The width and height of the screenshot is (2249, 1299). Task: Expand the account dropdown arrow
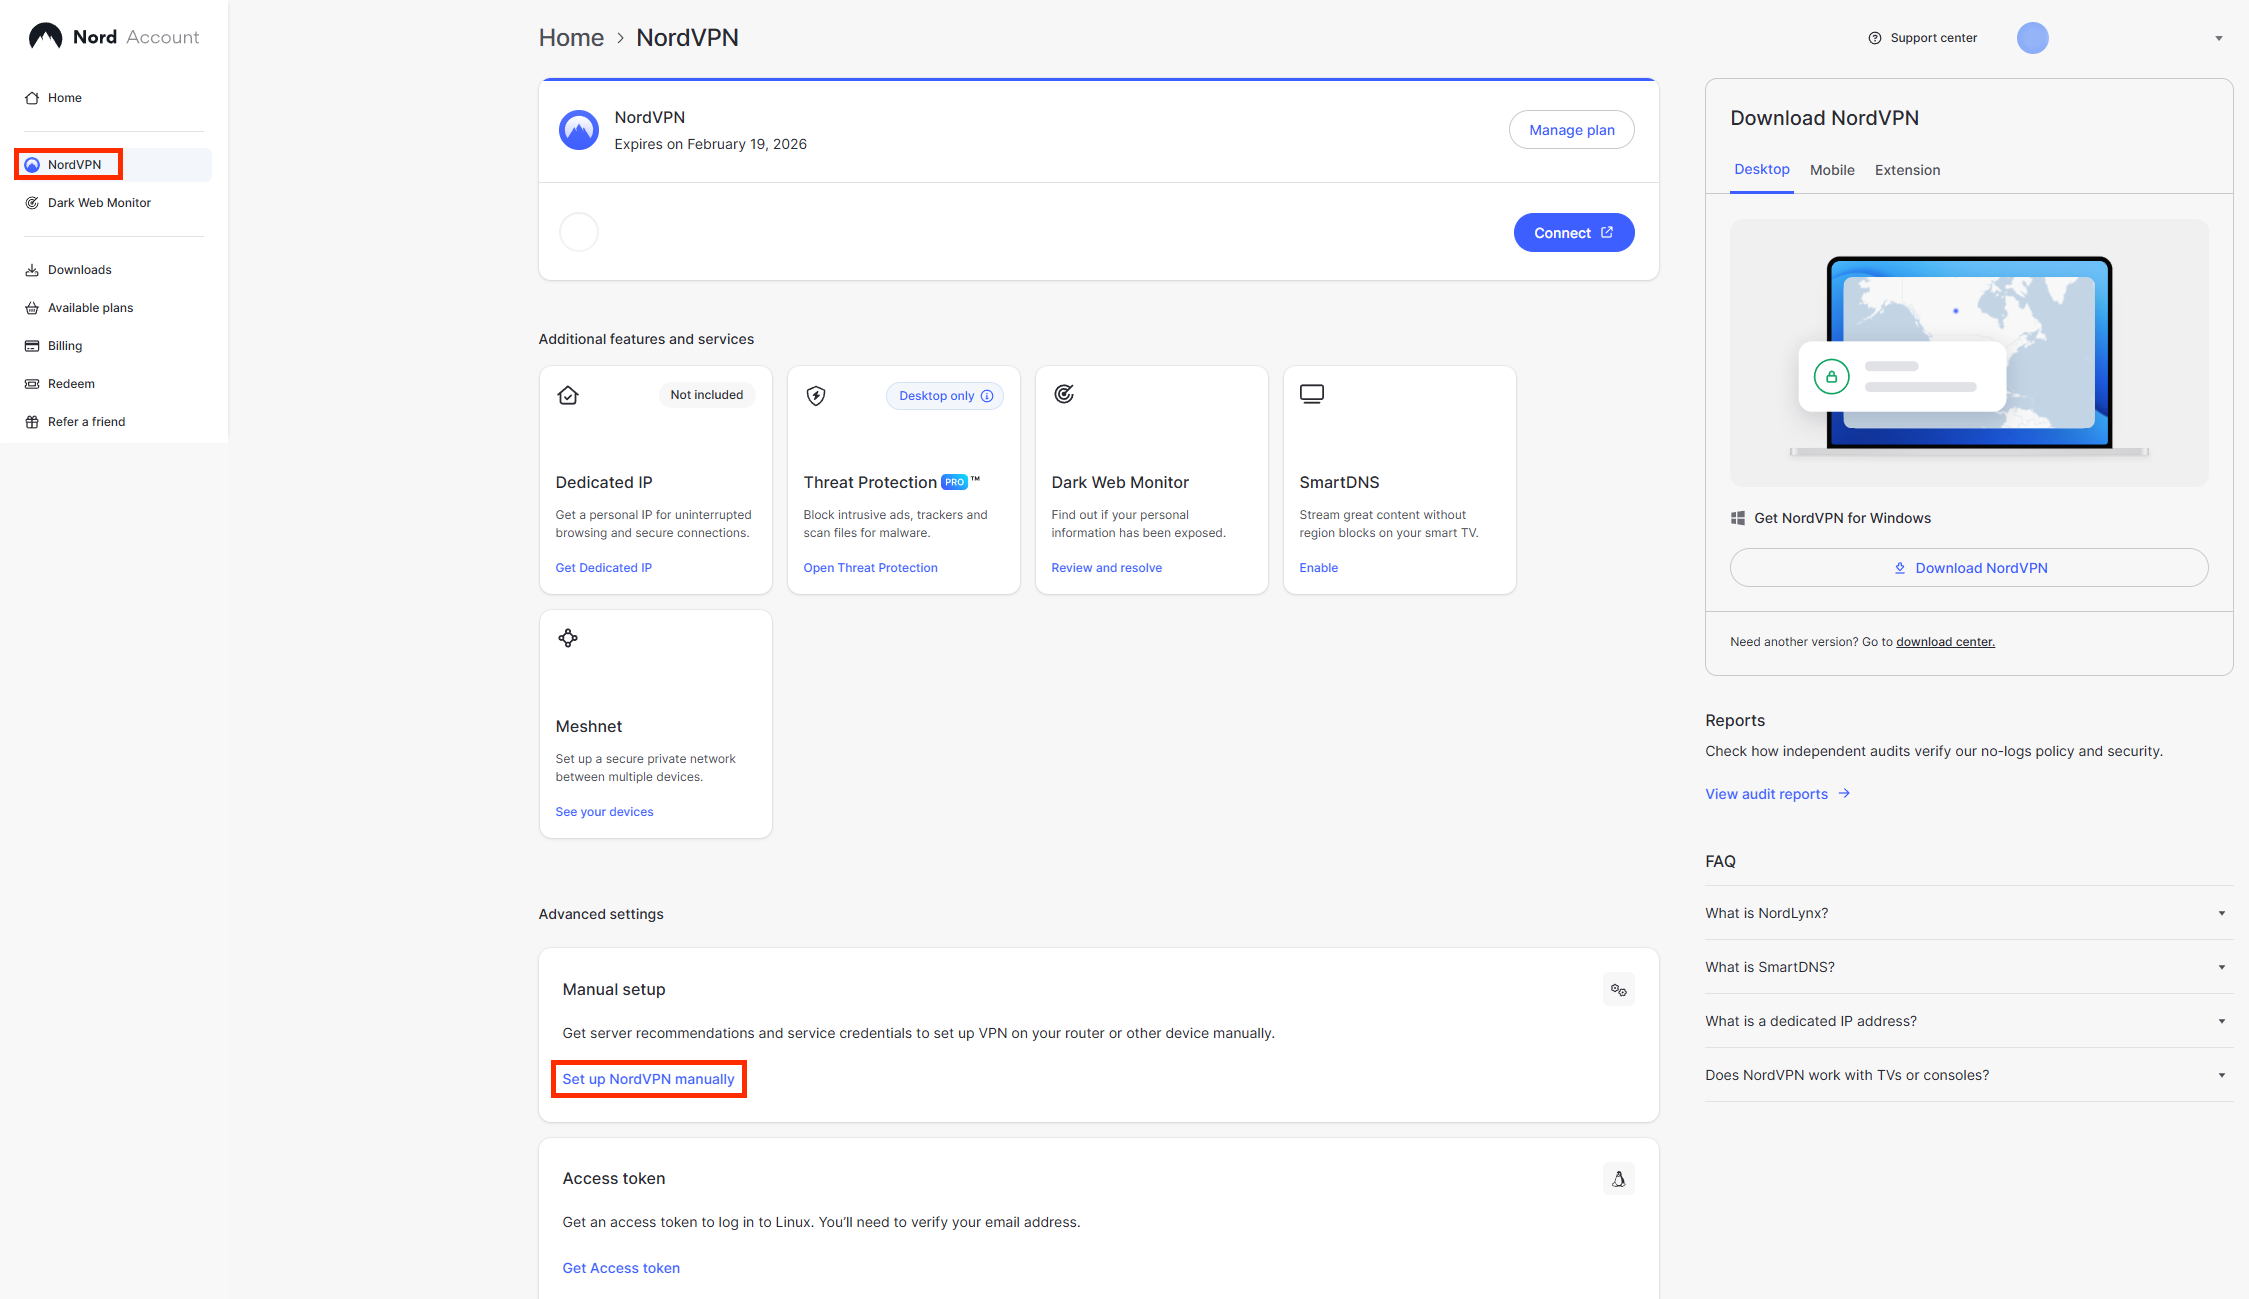coord(2219,38)
